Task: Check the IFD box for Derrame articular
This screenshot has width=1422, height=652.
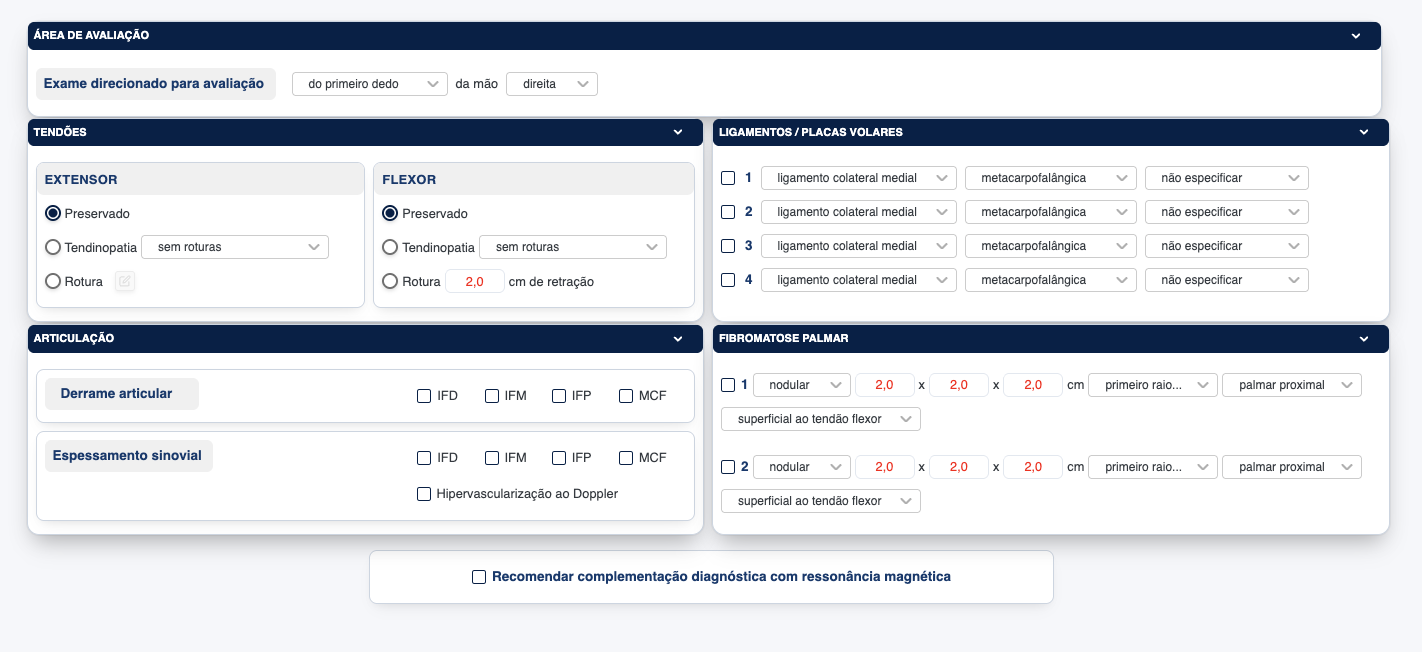Action: click(x=424, y=396)
